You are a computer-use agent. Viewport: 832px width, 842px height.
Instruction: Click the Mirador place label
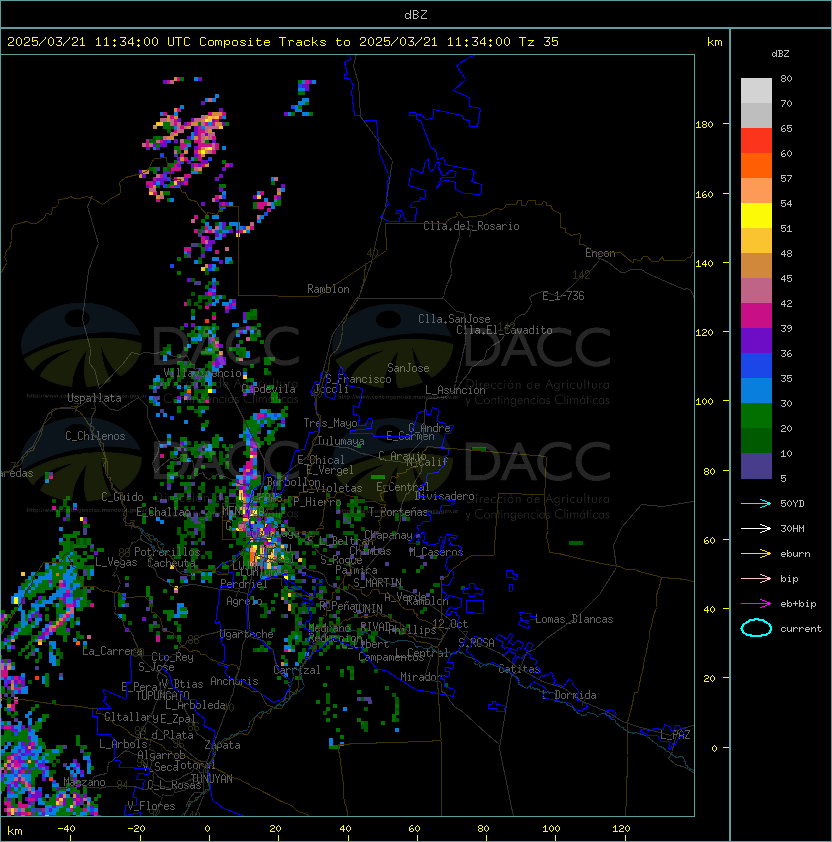click(422, 677)
